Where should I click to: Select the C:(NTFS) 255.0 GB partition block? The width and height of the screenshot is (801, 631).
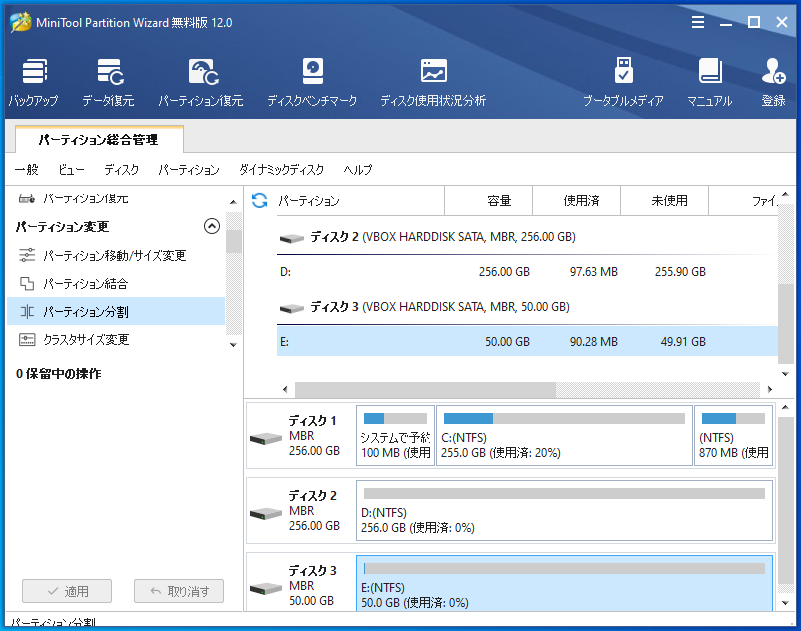[564, 436]
